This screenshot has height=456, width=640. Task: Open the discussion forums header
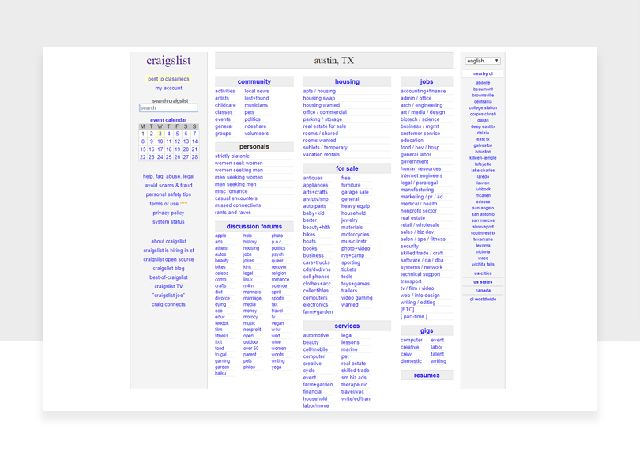(254, 226)
